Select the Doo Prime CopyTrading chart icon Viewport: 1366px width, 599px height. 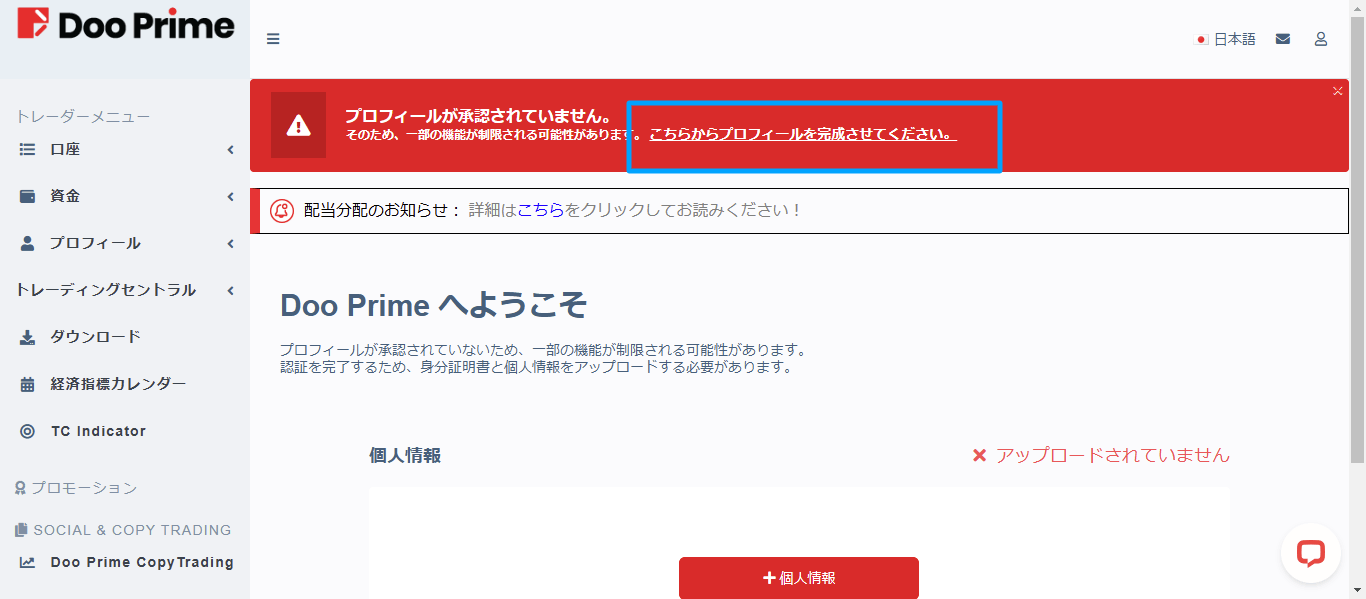[25, 562]
